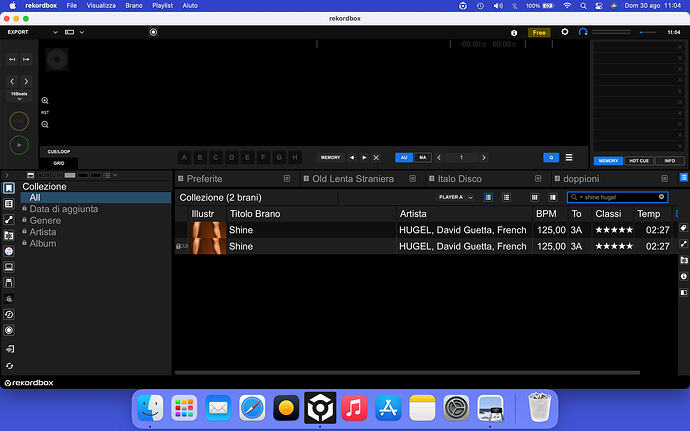Viewport: 690px width, 431px height.
Task: Zoom in on the waveform
Action: (45, 101)
